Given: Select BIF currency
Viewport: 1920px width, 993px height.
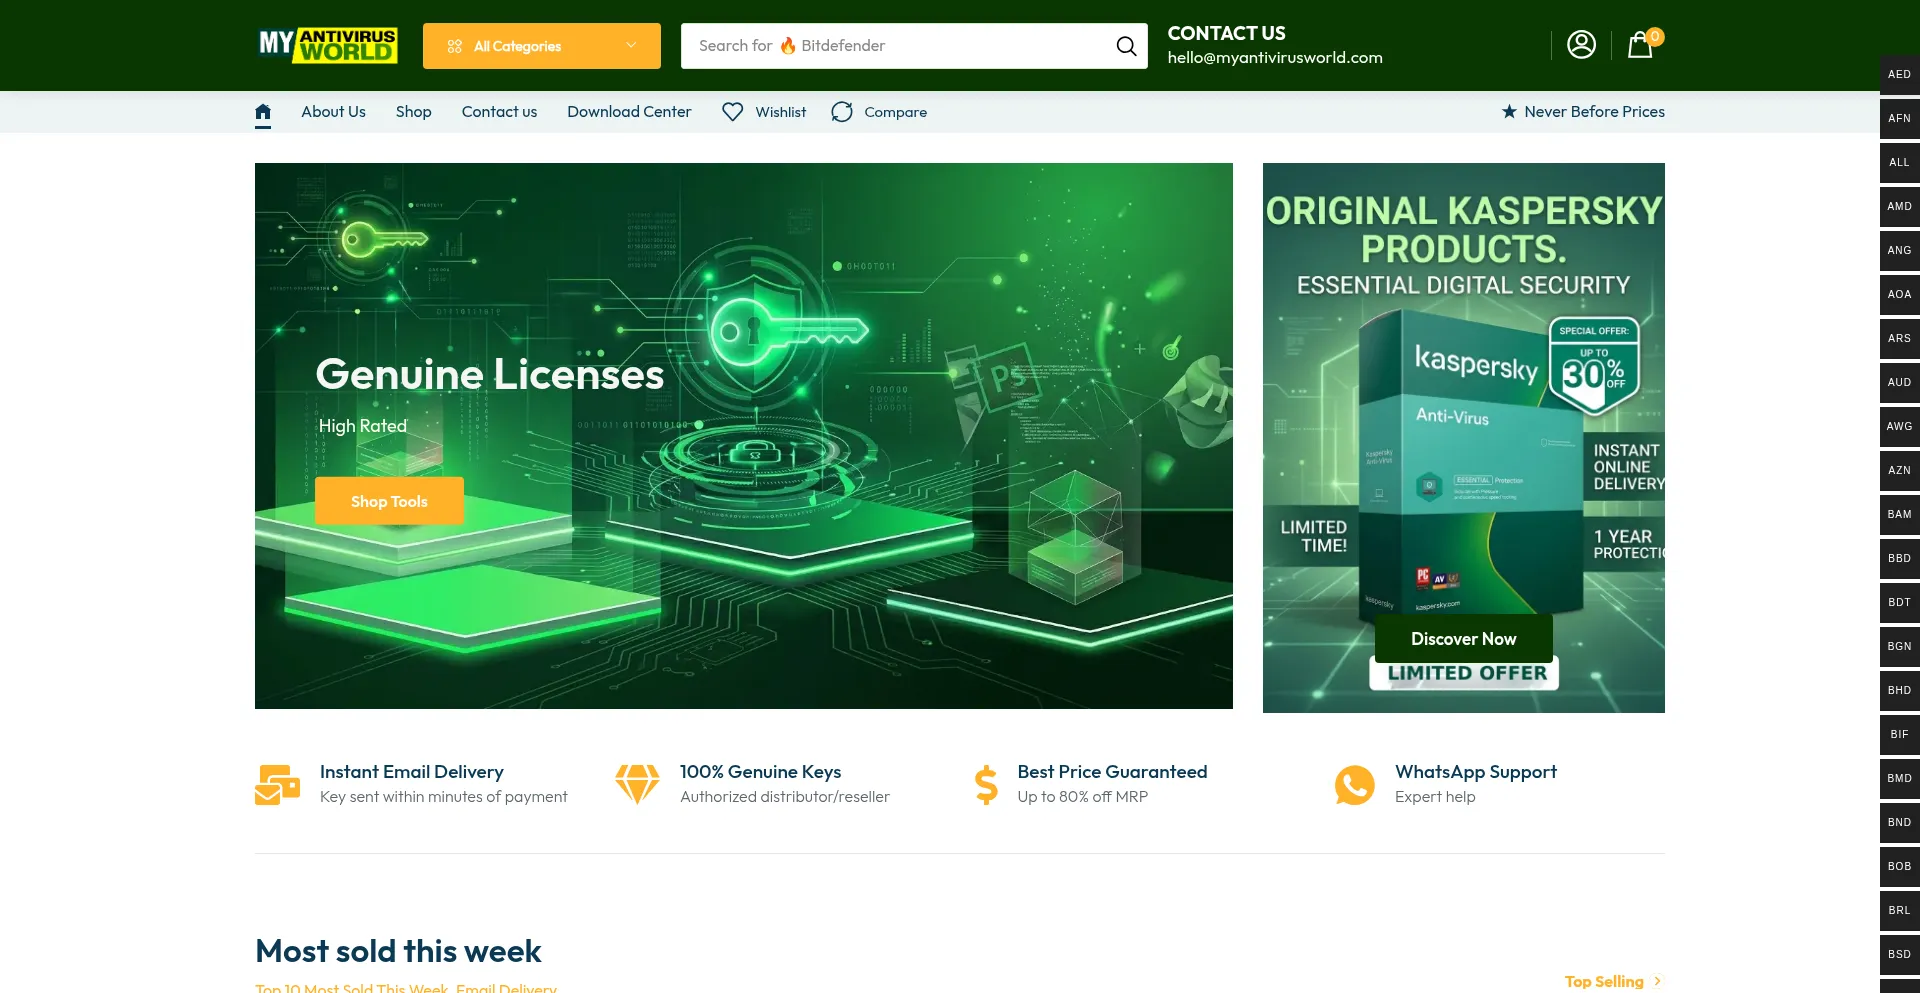Looking at the screenshot, I should pyautogui.click(x=1899, y=734).
